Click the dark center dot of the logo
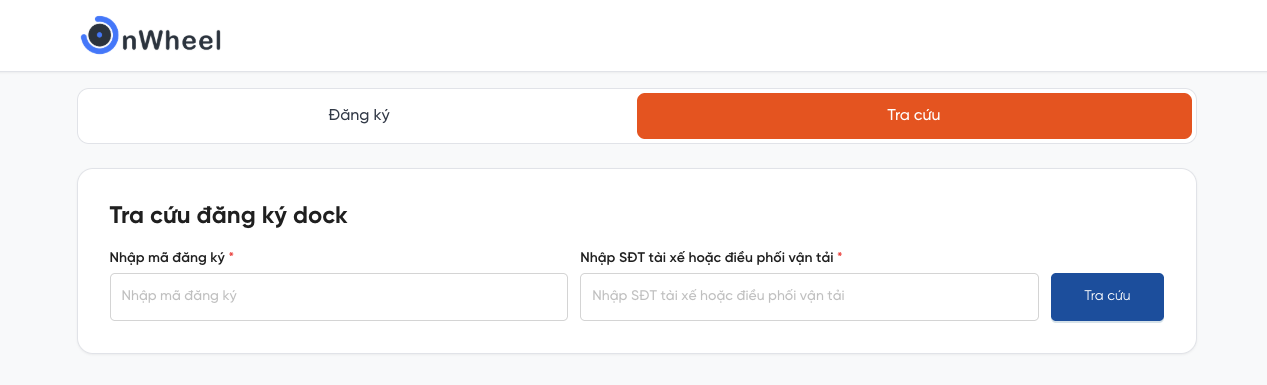The image size is (1267, 385). tap(99, 36)
